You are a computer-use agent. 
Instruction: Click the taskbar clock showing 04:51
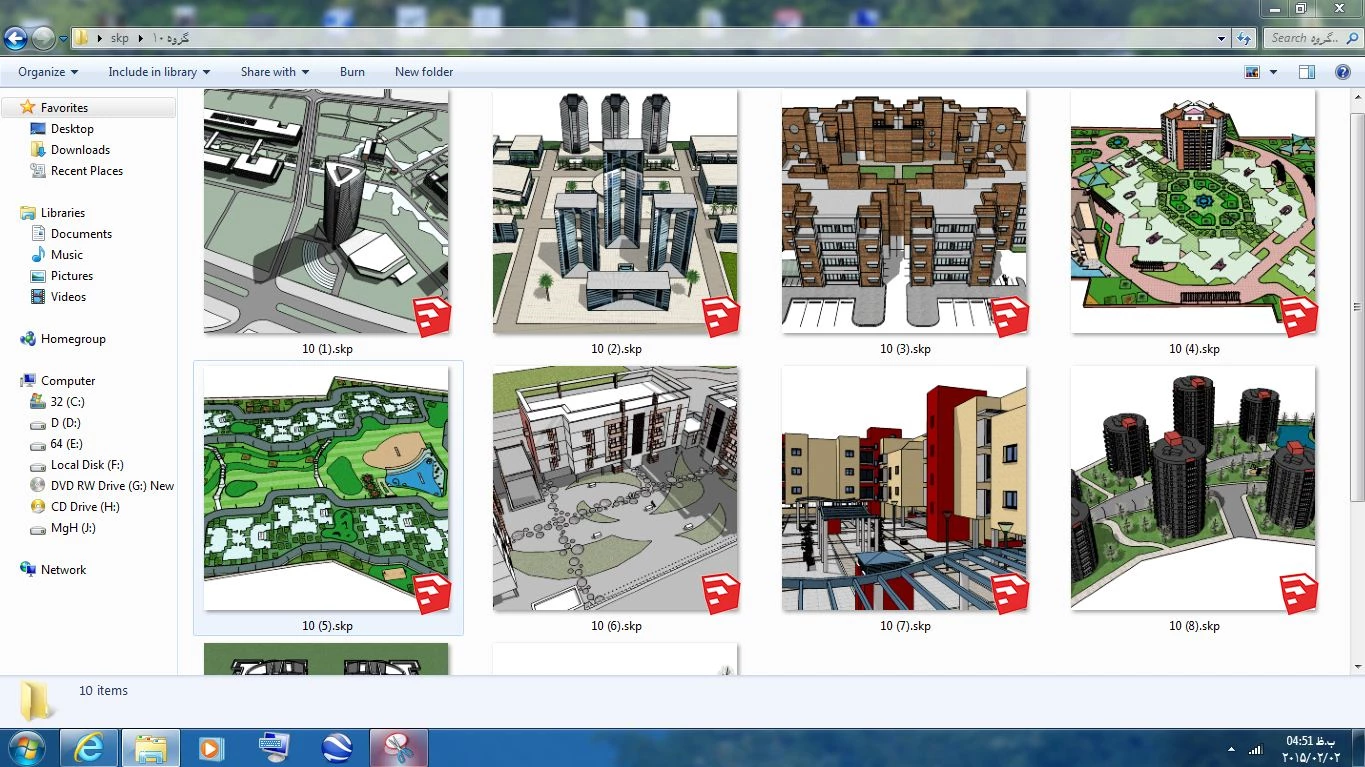pos(1310,748)
